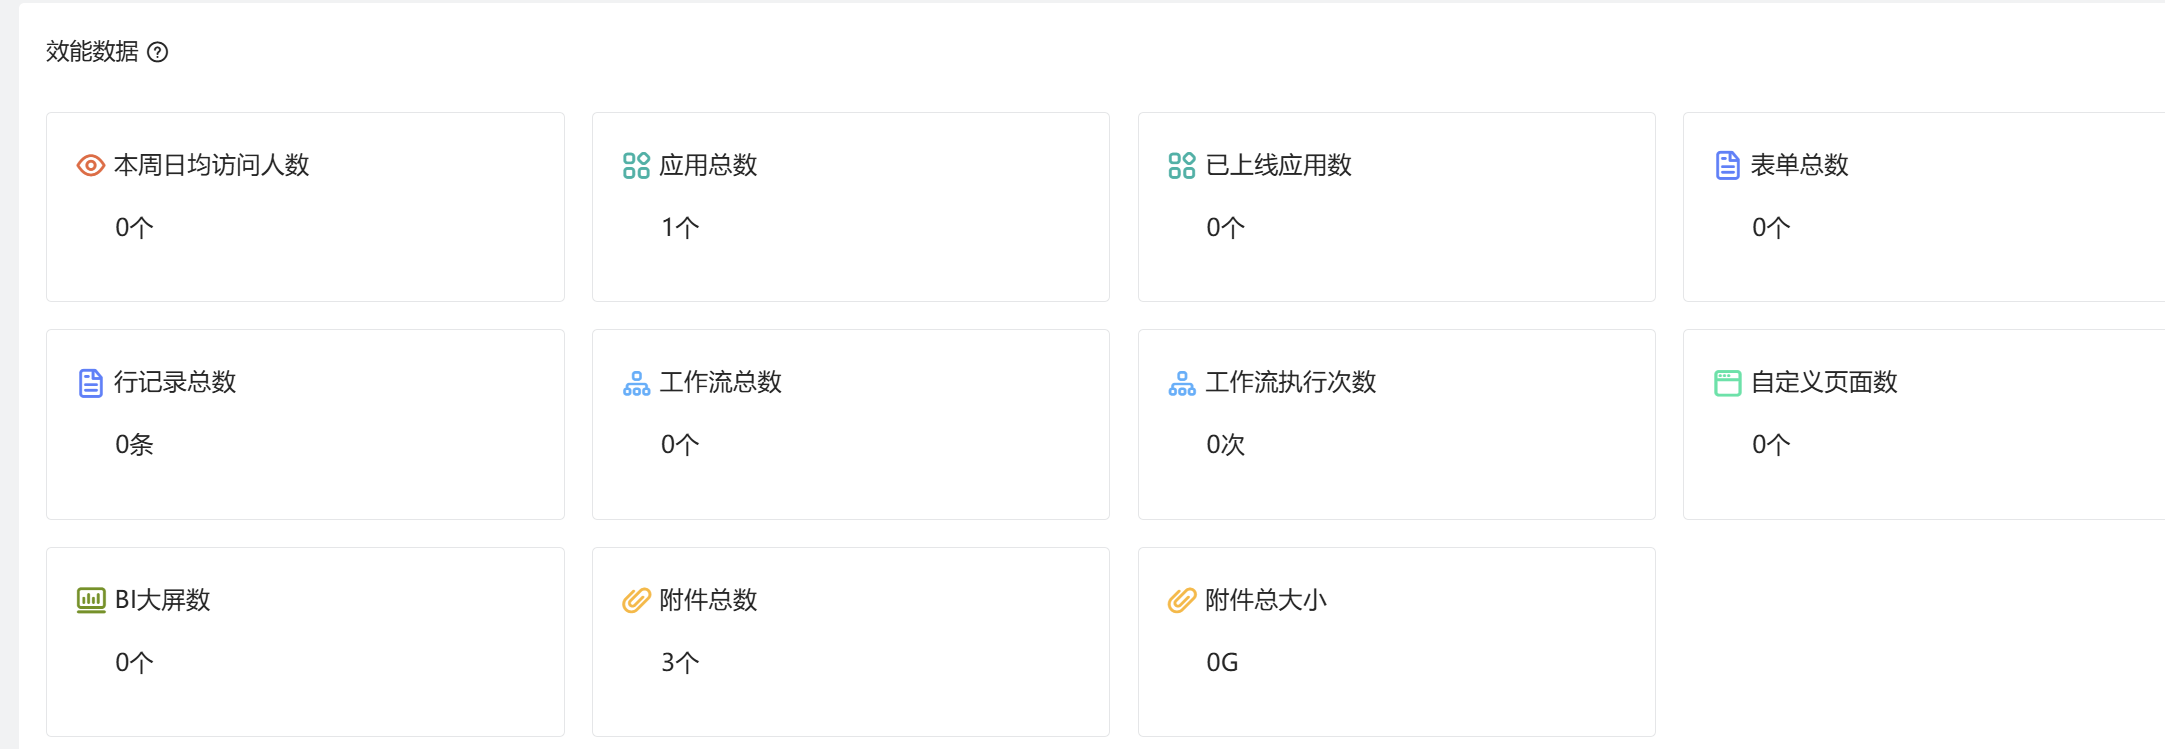Viewport: 2165px width, 749px height.
Task: Select the 0G value on 附件总大小 card
Action: 1224,661
